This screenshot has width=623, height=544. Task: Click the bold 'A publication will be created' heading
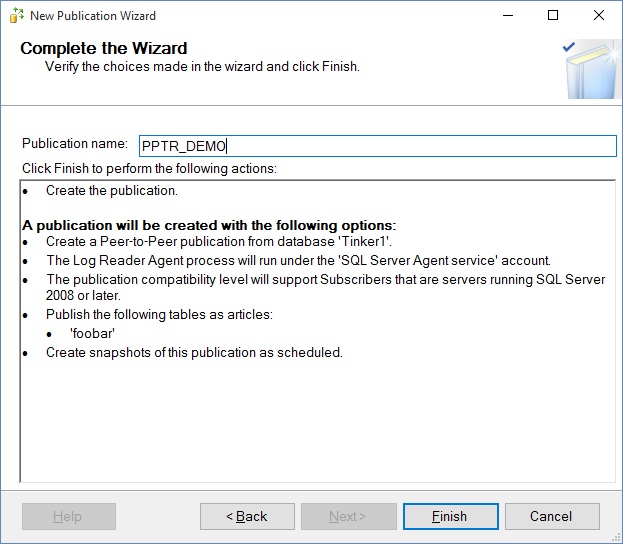[209, 225]
